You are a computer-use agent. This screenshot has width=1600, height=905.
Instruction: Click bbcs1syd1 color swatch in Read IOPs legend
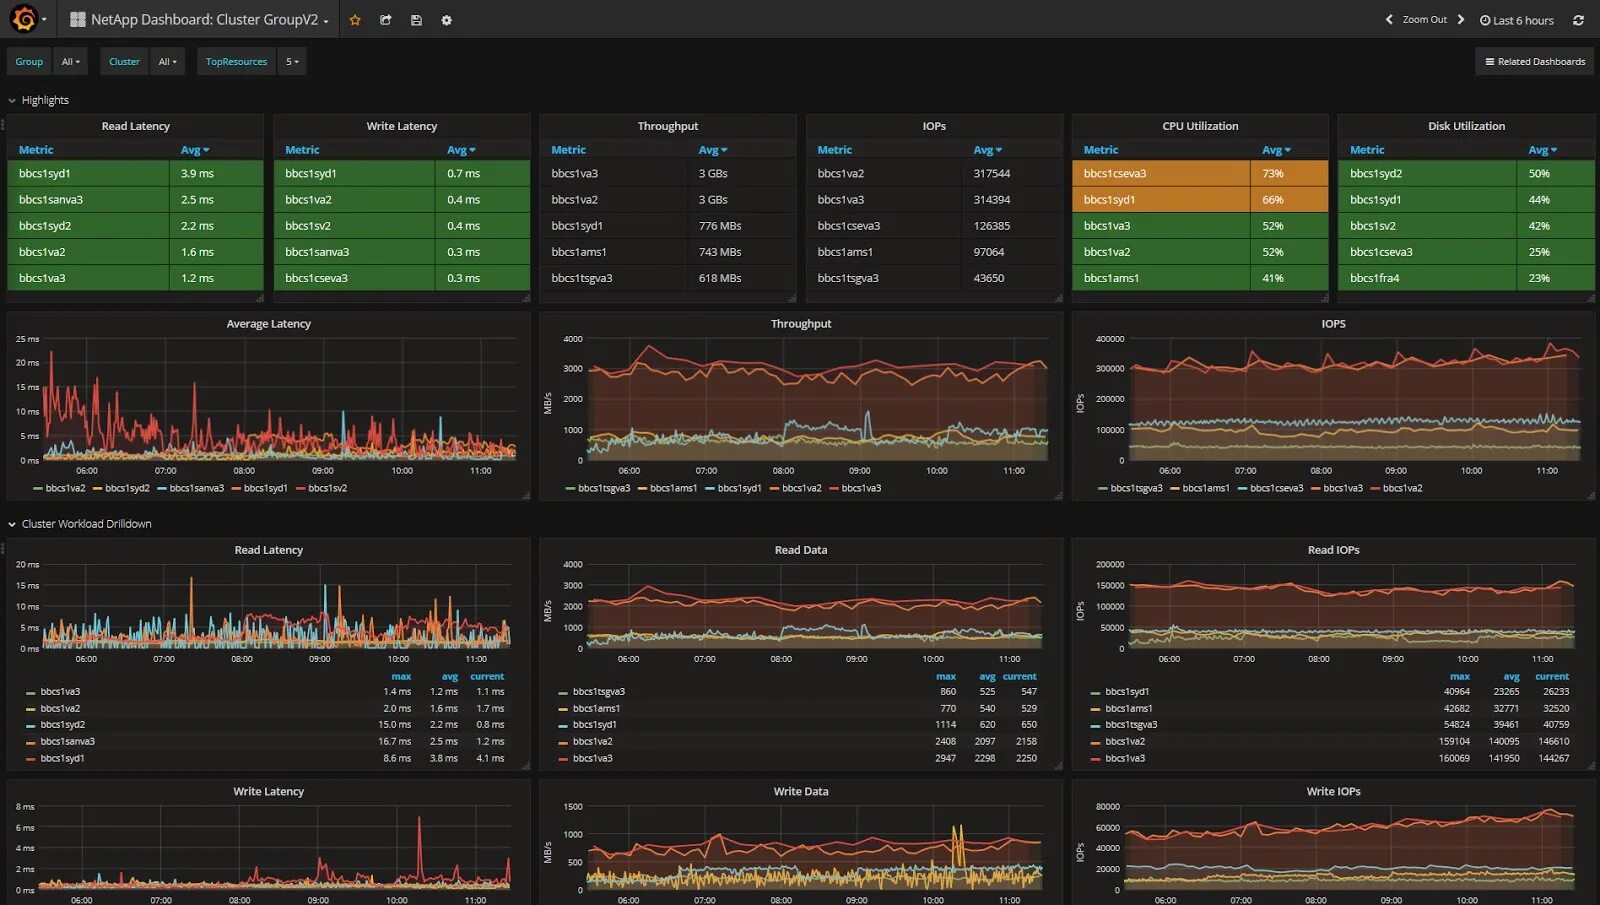[1095, 692]
